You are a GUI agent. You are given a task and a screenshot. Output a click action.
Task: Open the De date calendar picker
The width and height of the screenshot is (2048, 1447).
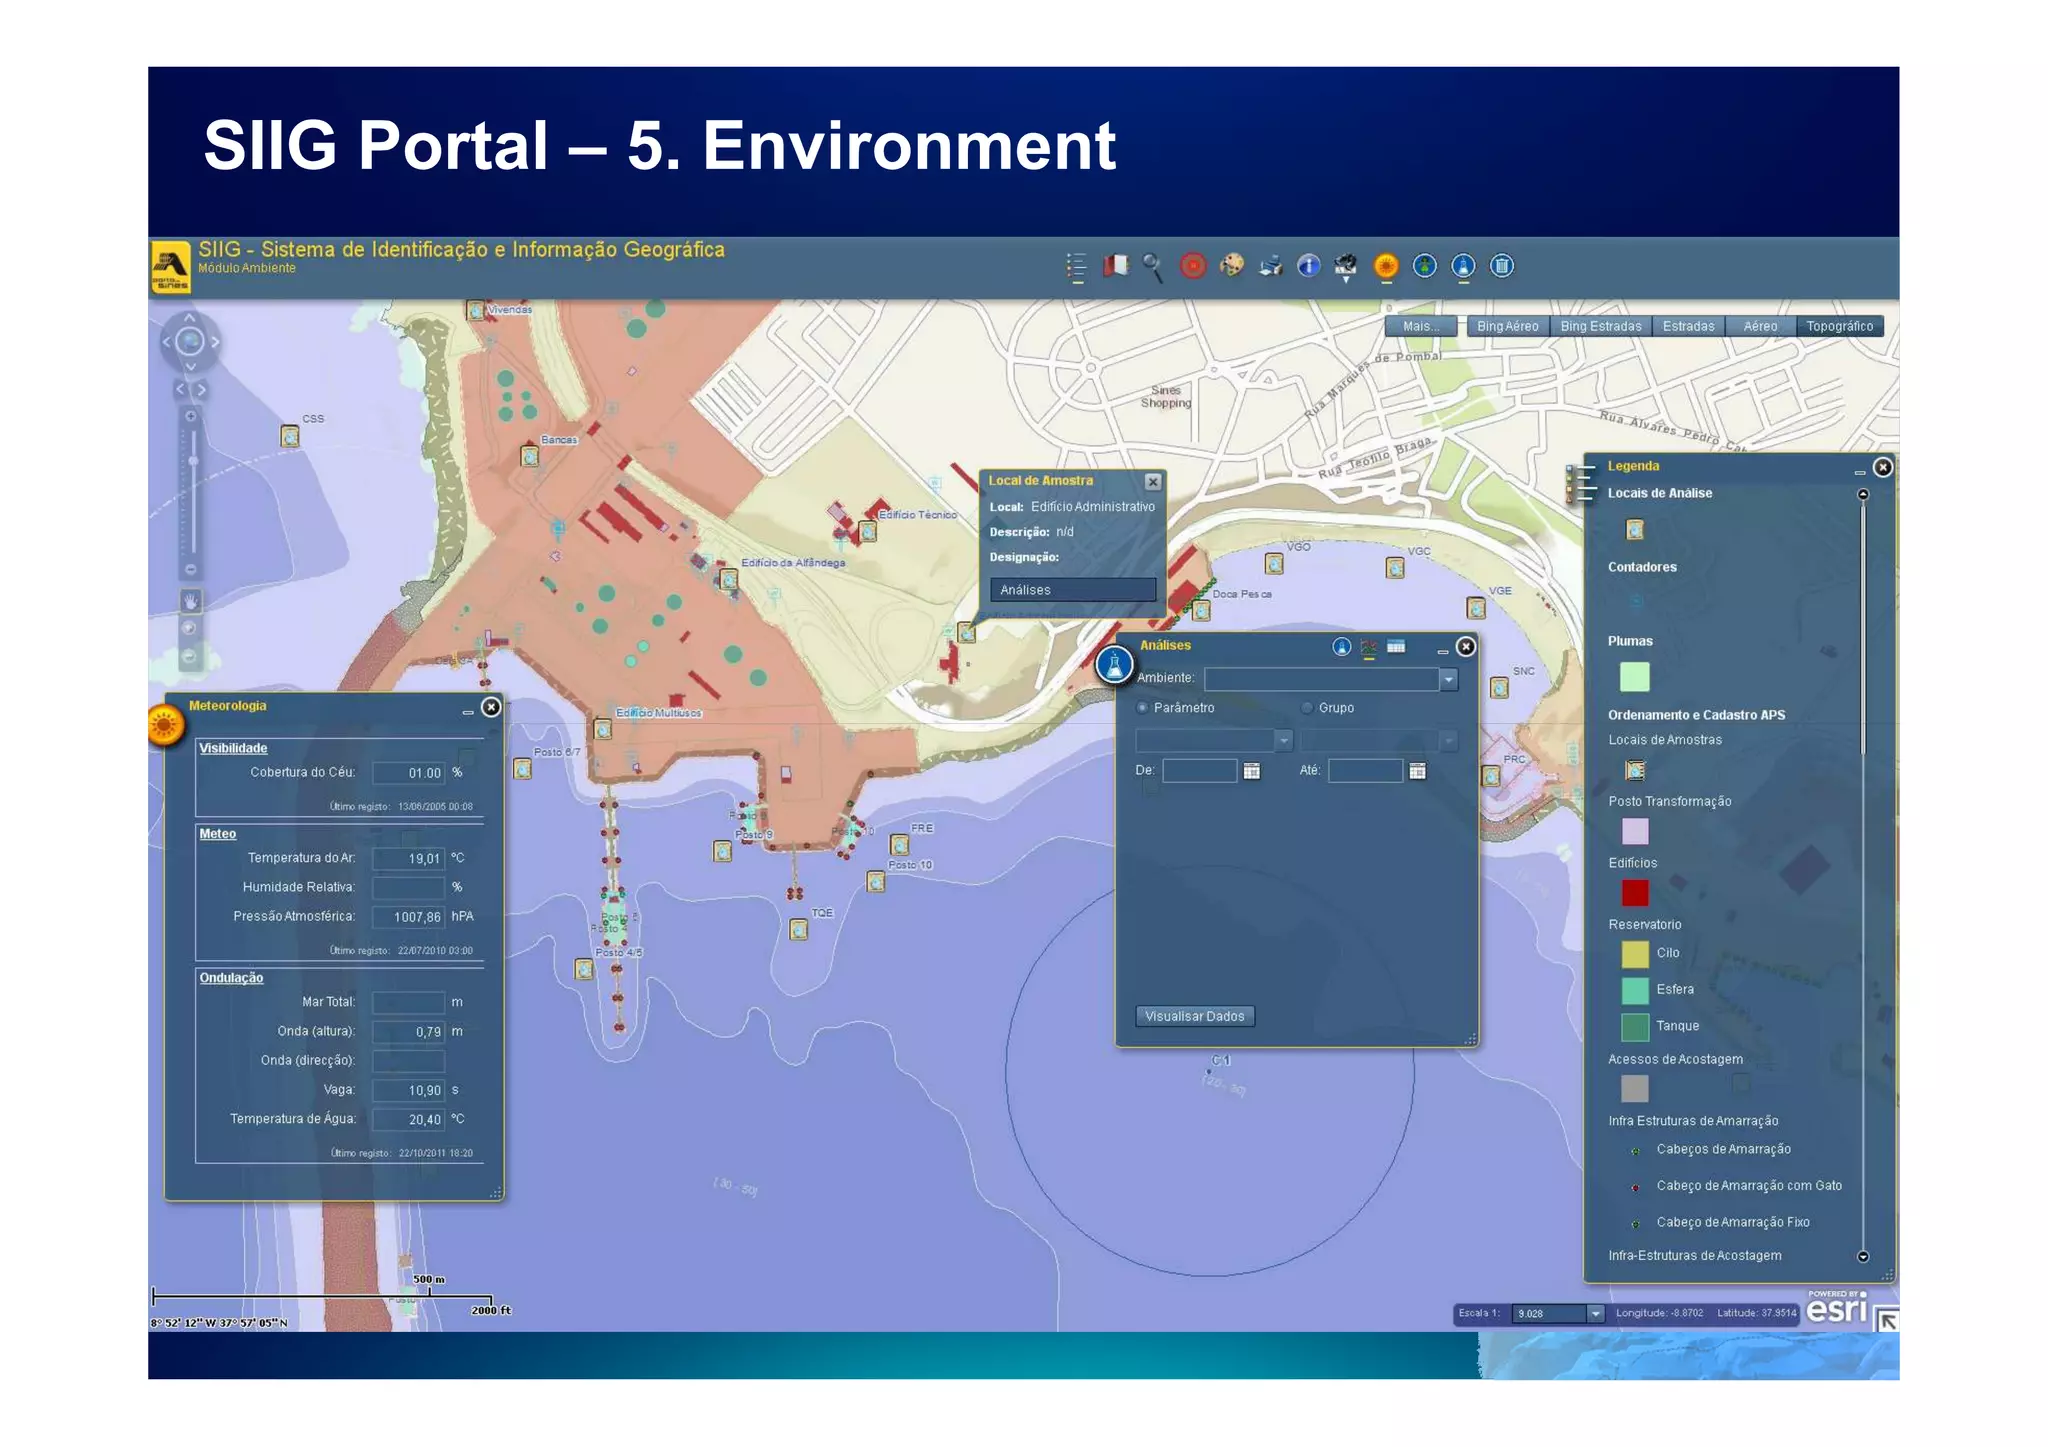[1251, 771]
